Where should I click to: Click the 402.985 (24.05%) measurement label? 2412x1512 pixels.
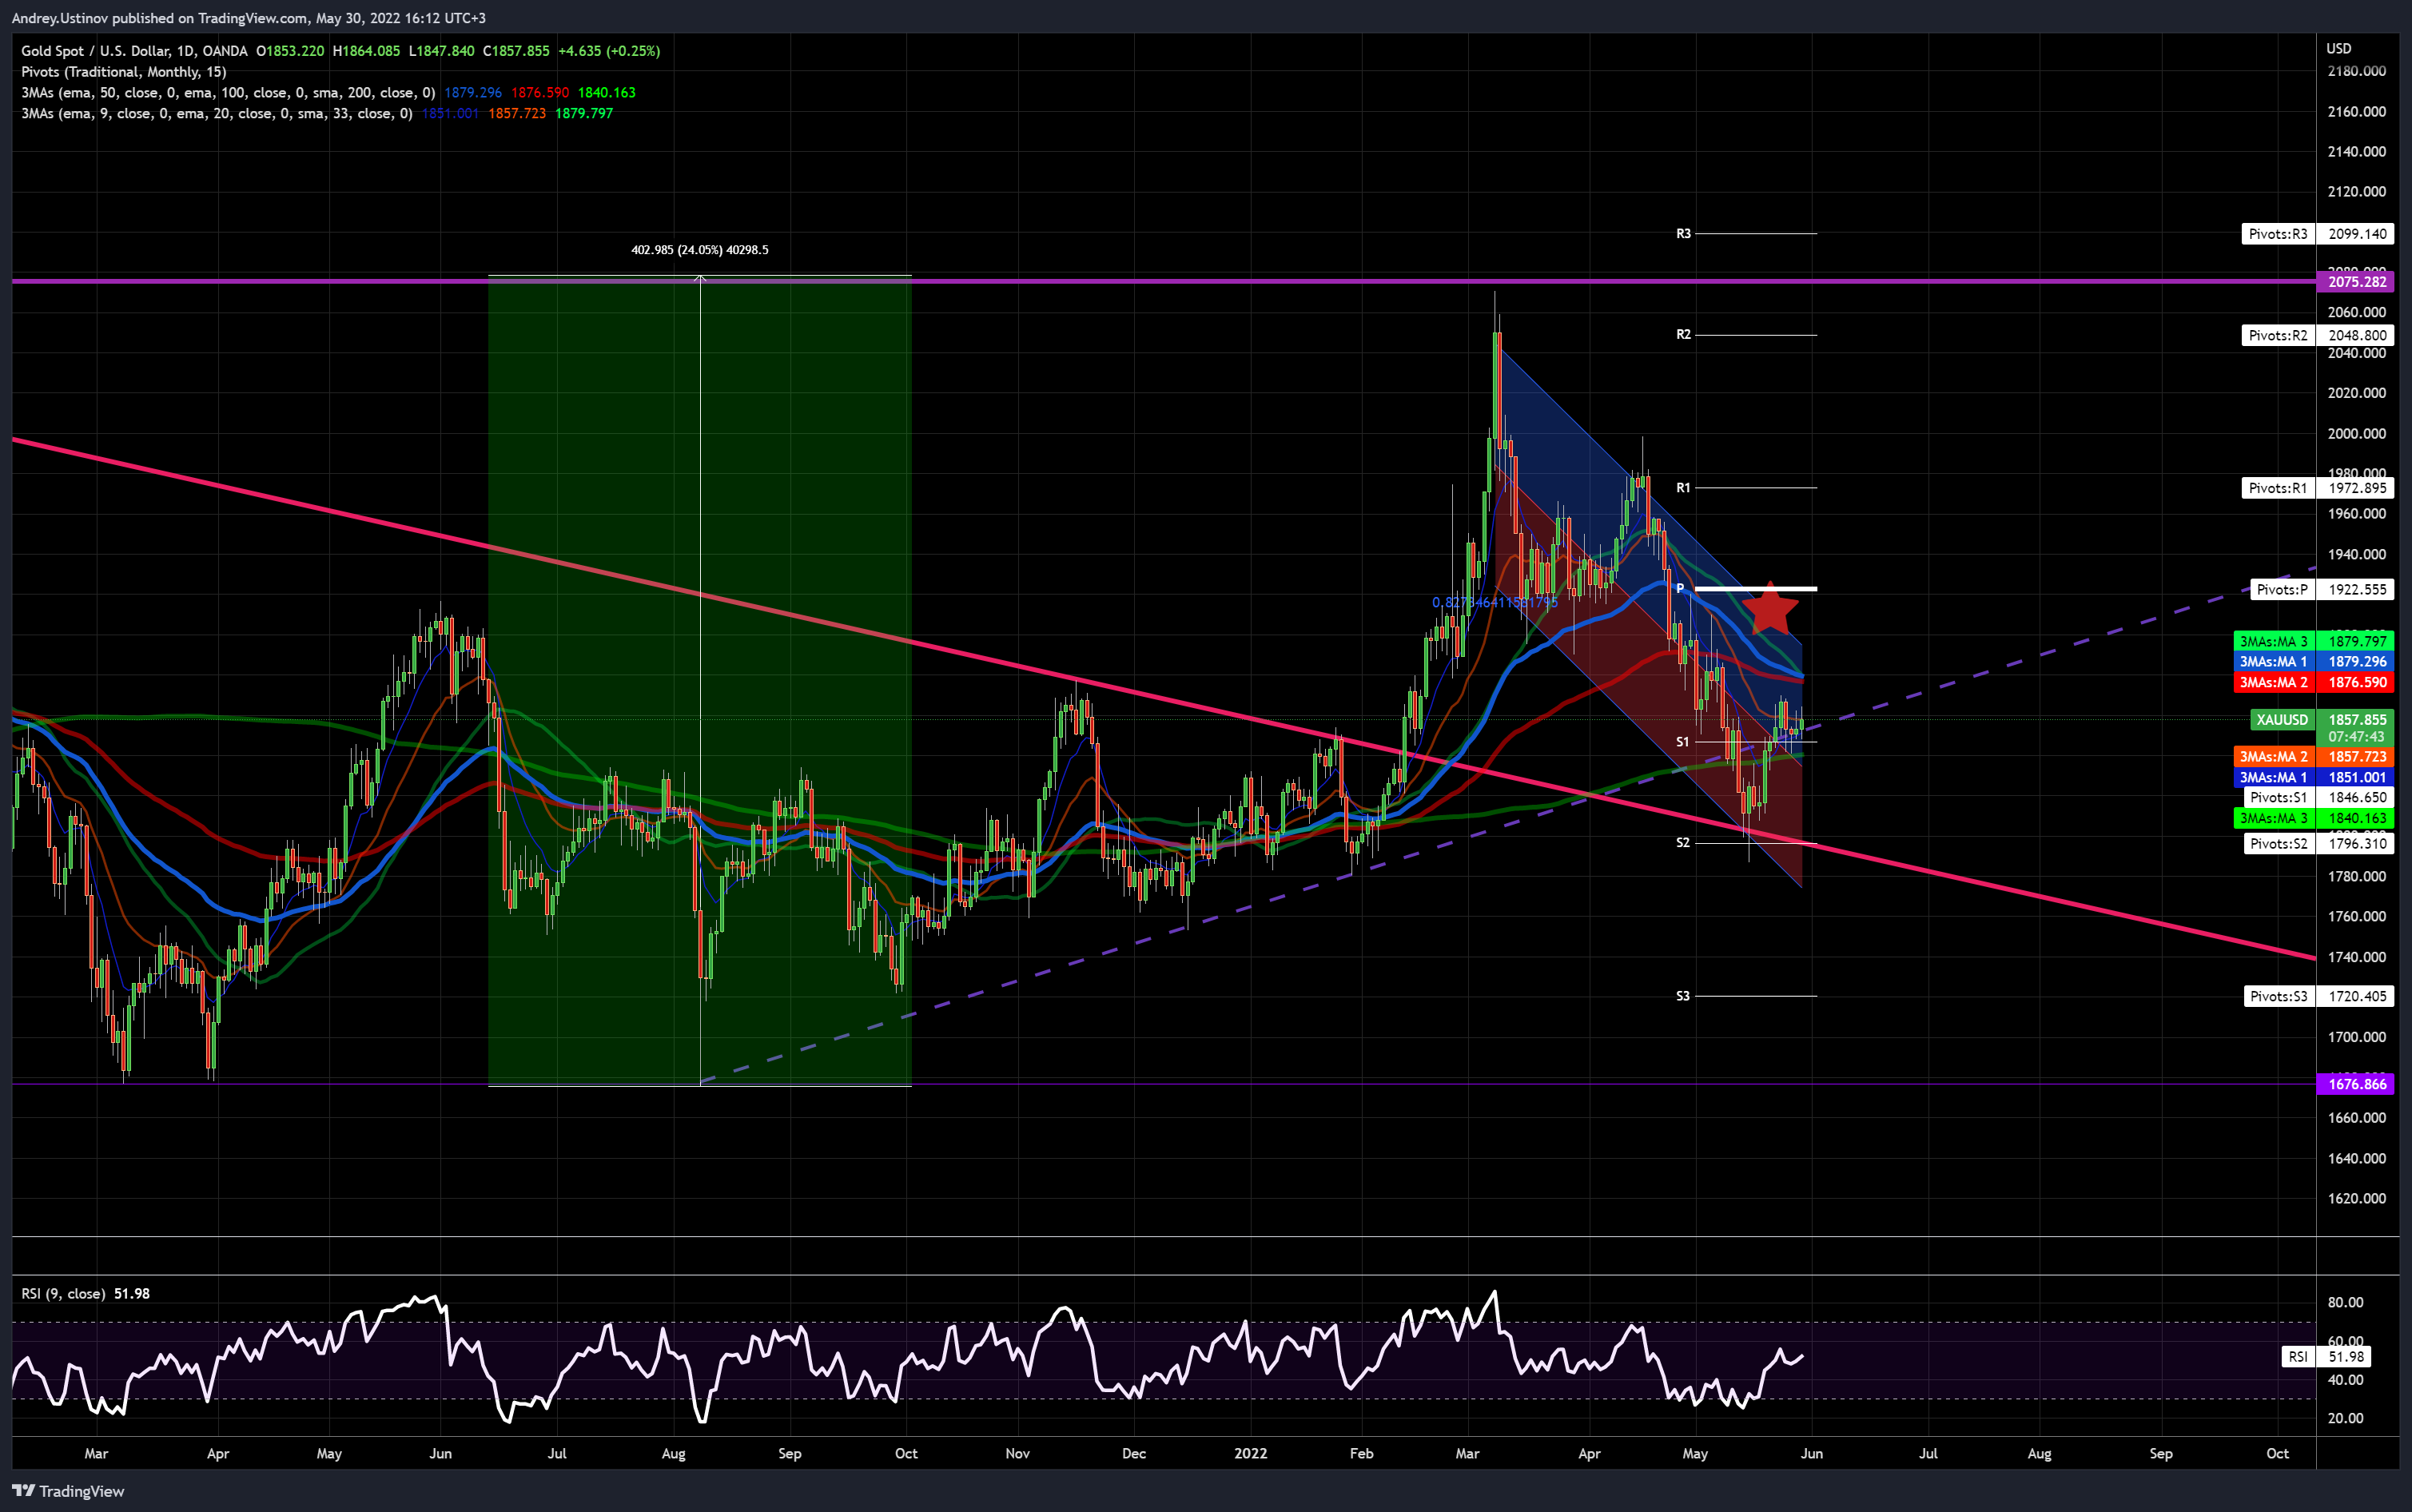coord(700,250)
